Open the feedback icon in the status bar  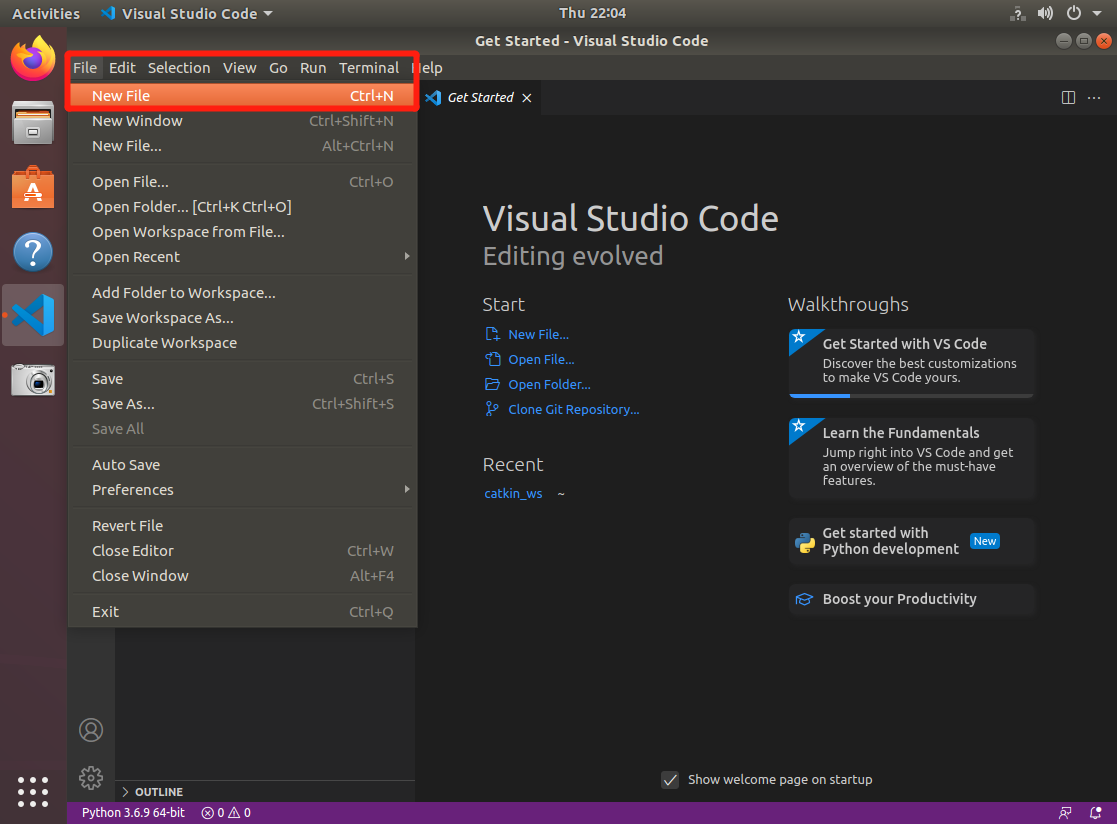1065,813
